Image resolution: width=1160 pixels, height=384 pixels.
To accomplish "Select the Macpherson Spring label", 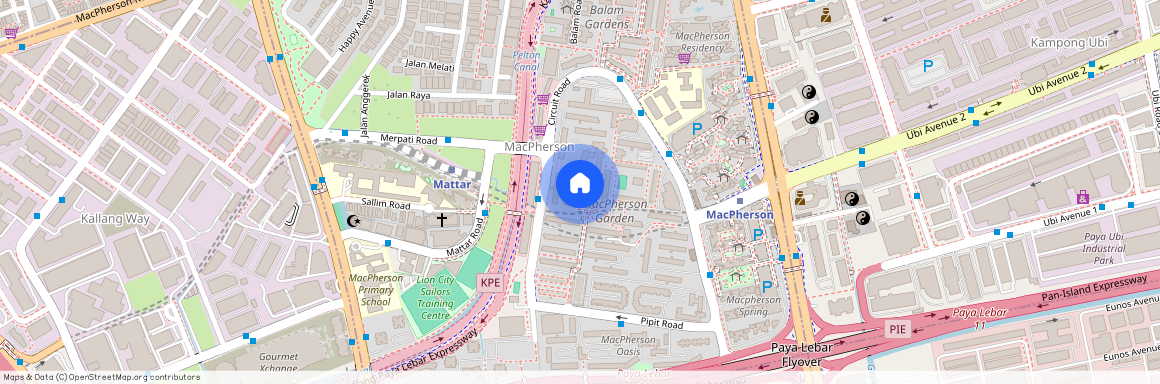I will coord(752,306).
